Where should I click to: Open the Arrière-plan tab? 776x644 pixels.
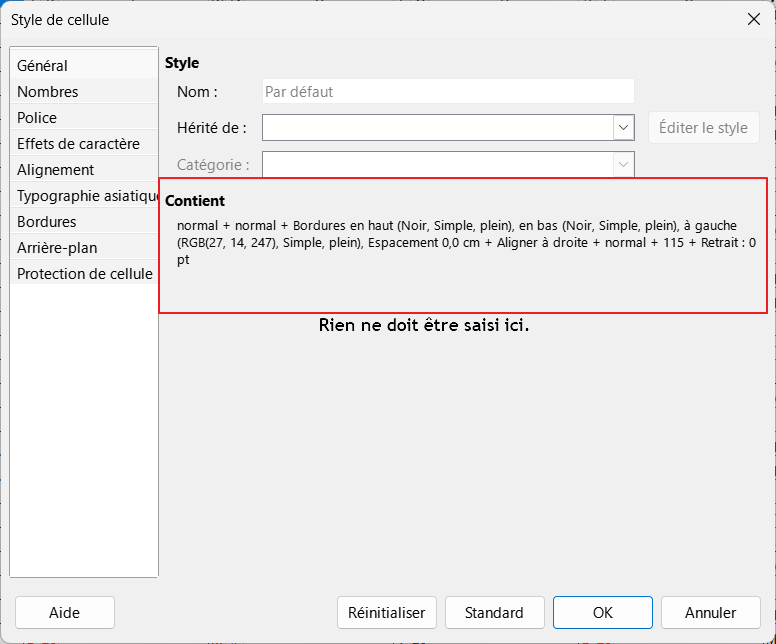tap(57, 248)
